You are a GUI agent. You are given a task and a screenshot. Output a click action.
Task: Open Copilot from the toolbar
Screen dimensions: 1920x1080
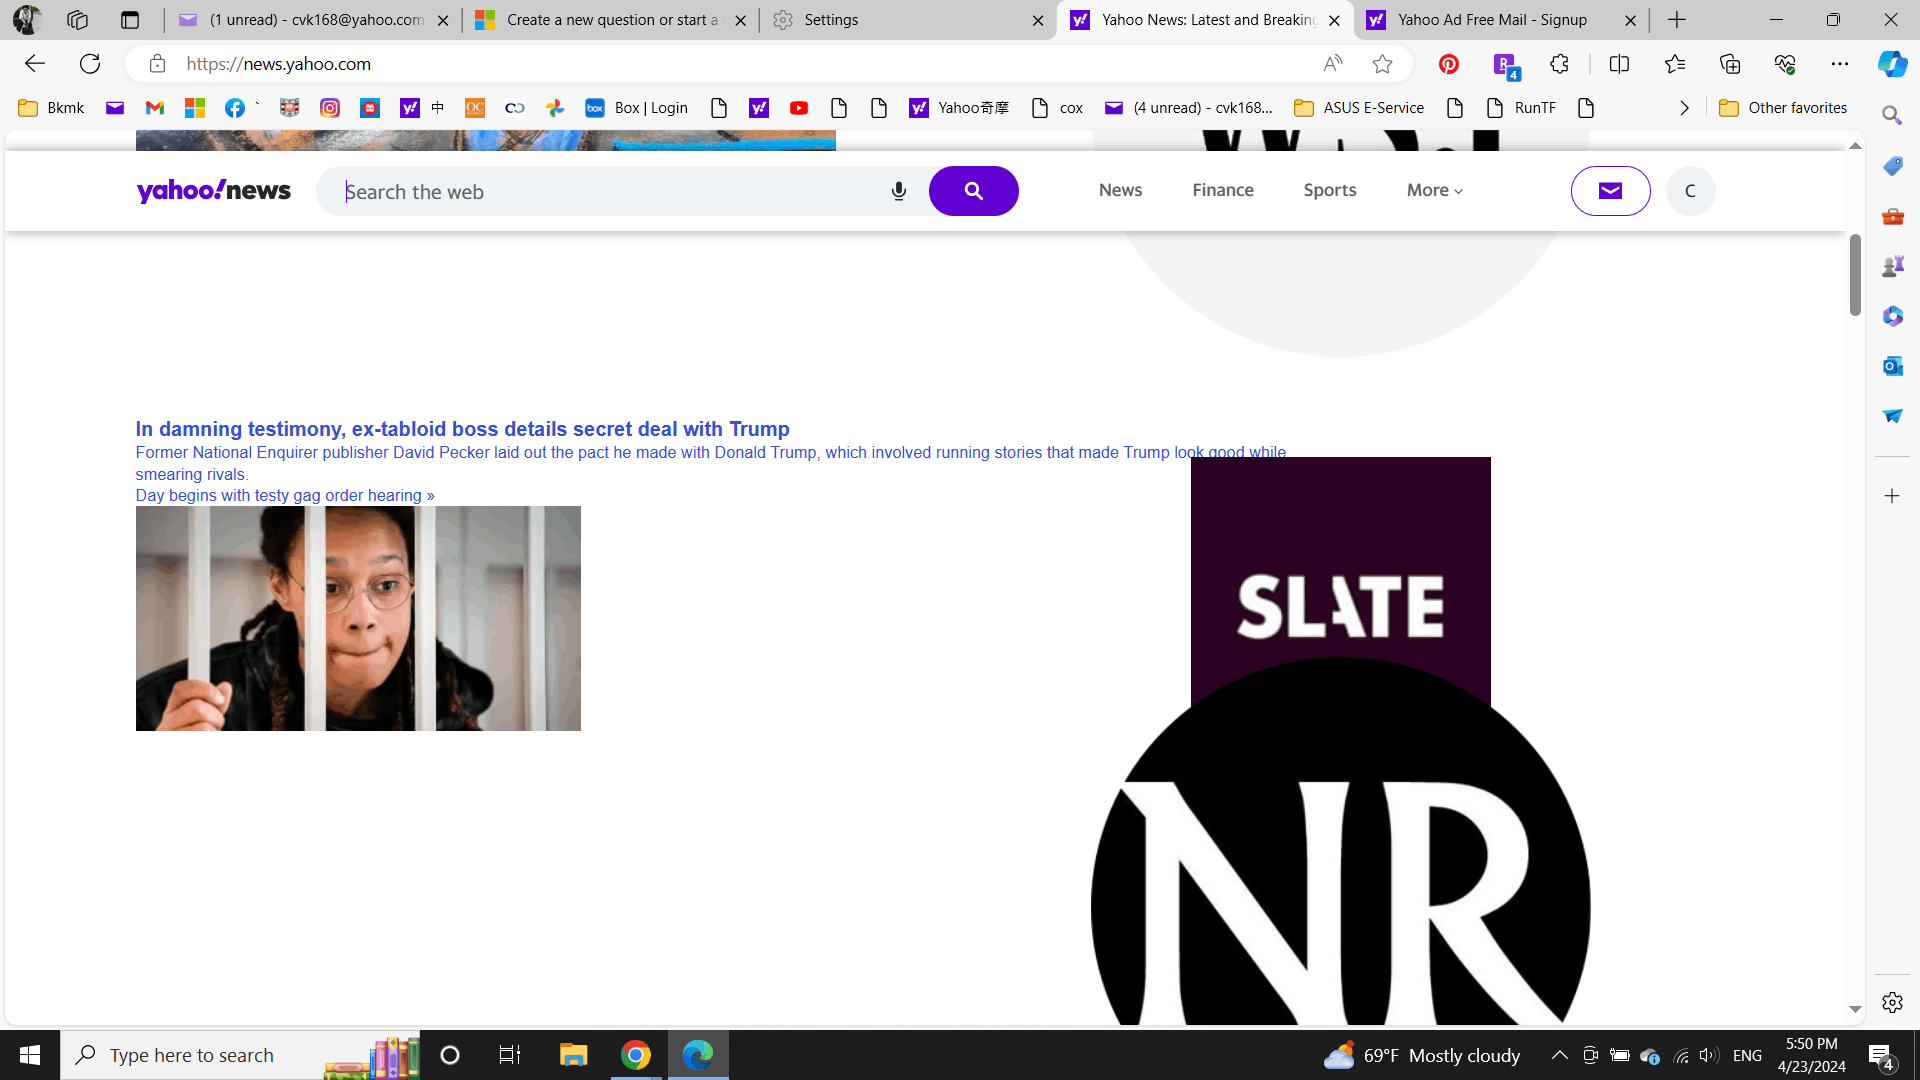[x=1891, y=64]
